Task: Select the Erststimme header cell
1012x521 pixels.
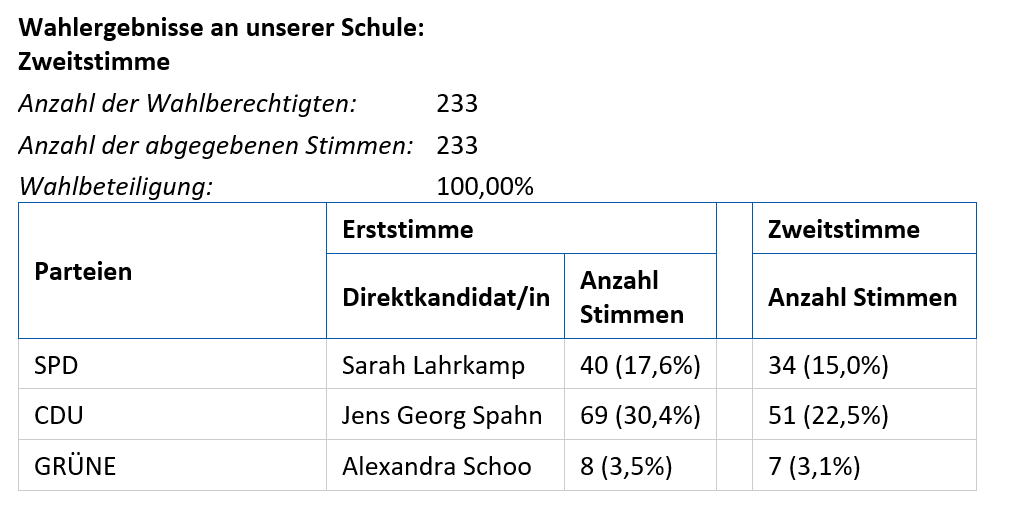Action: [x=521, y=229]
